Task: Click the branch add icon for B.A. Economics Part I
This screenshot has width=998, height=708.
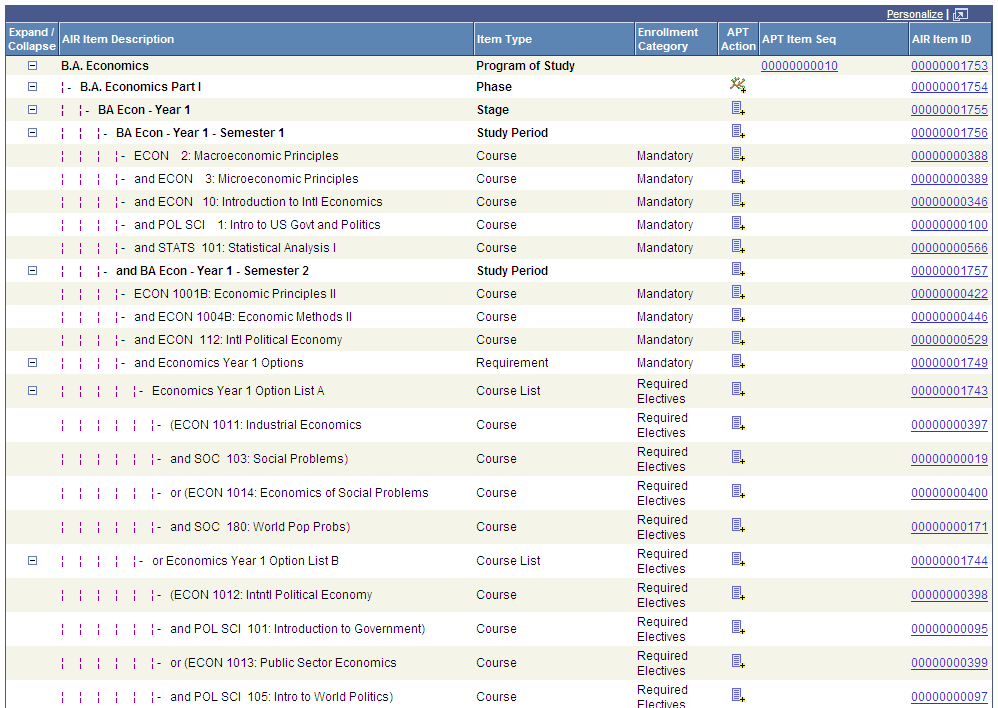Action: (738, 86)
